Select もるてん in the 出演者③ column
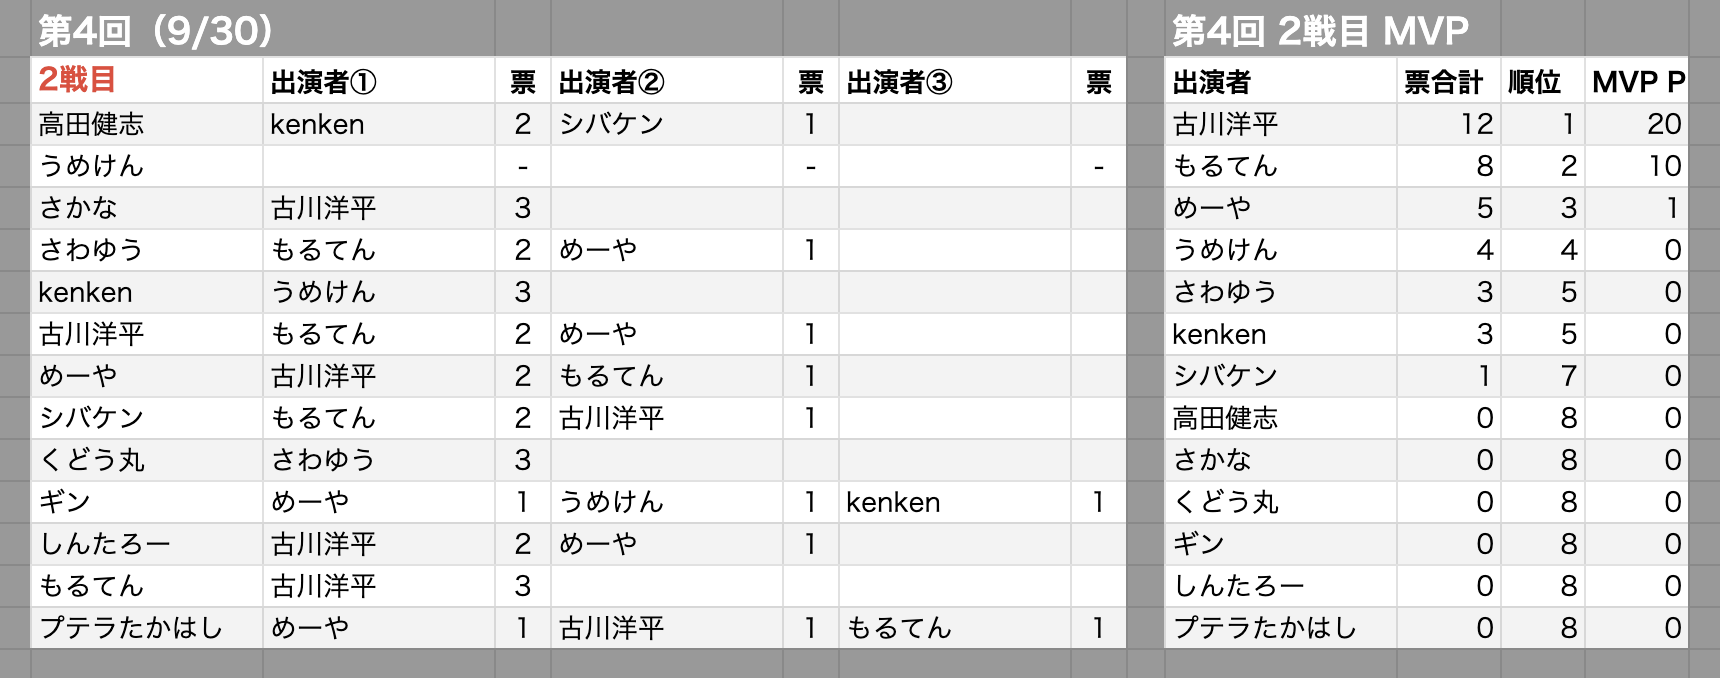The width and height of the screenshot is (1720, 678). pos(898,628)
